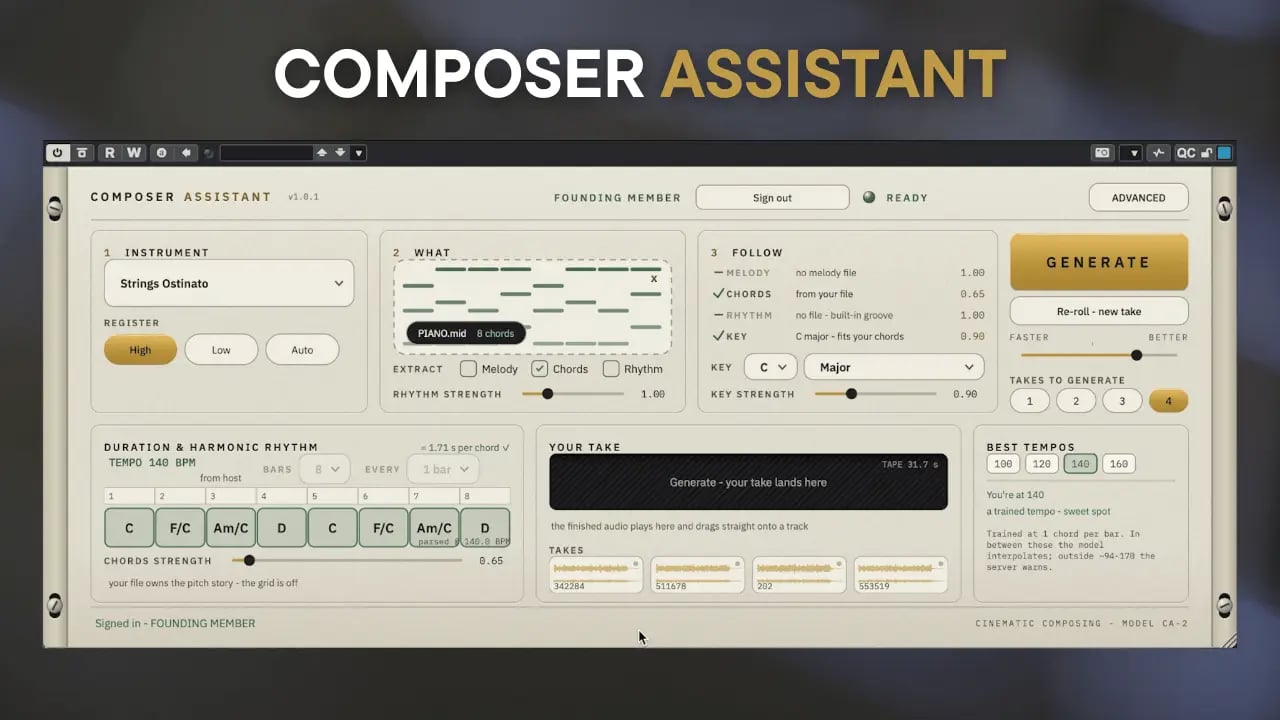Click the Your Take tape display
This screenshot has height=720, width=1280.
(748, 482)
